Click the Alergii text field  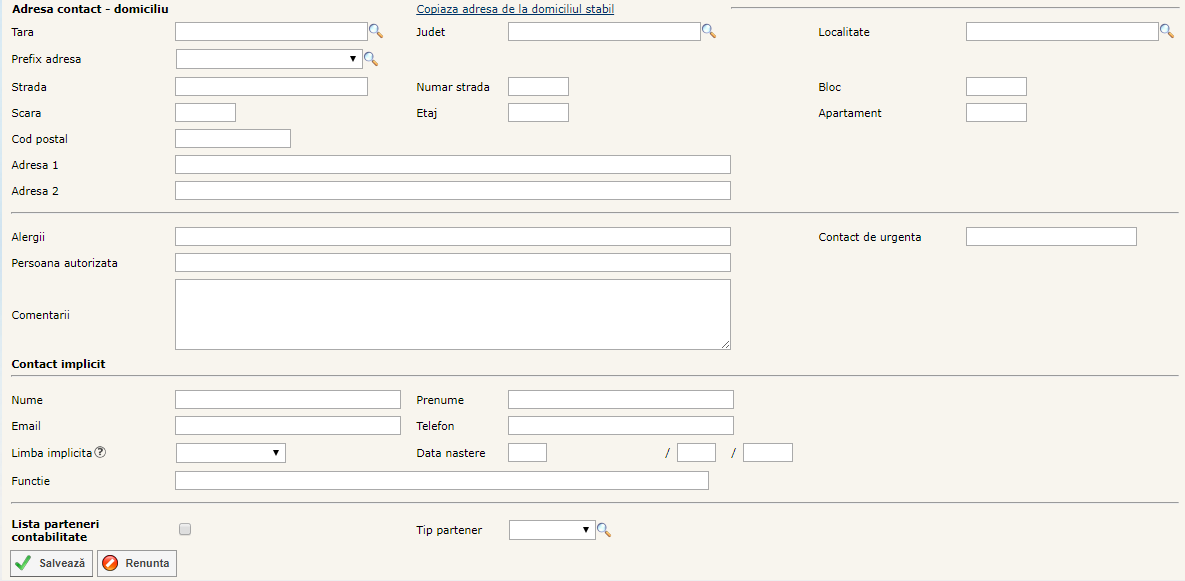[x=452, y=237]
